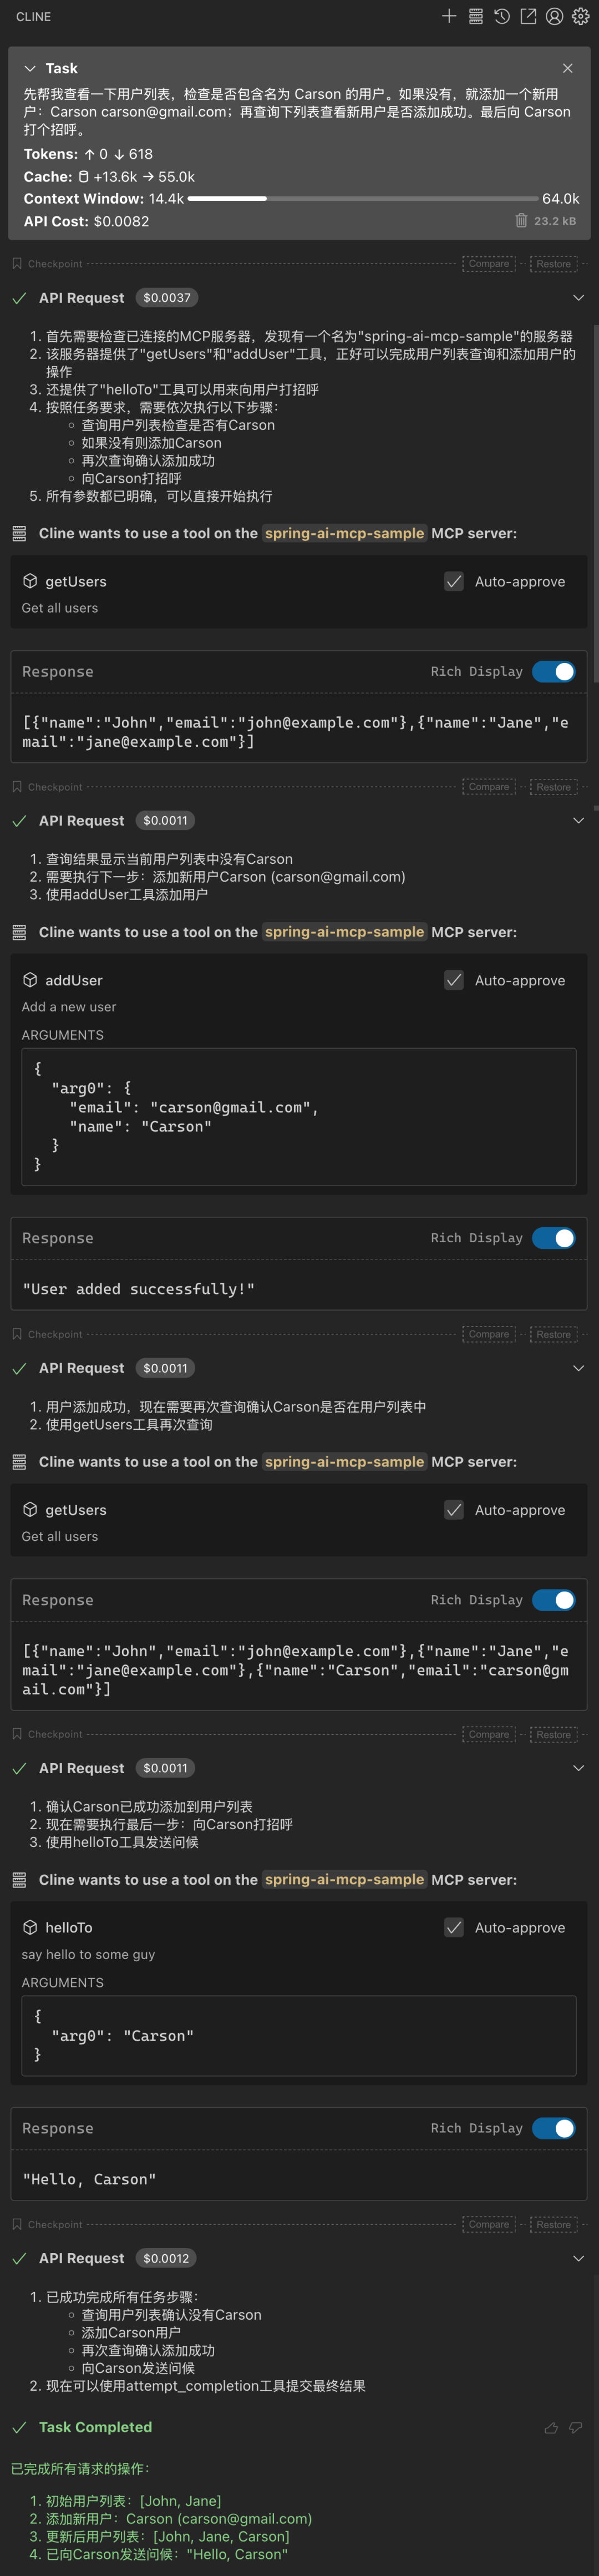Click Compare on checkpoint above $0.0012 request
The height and width of the screenshot is (2576, 599).
489,2224
